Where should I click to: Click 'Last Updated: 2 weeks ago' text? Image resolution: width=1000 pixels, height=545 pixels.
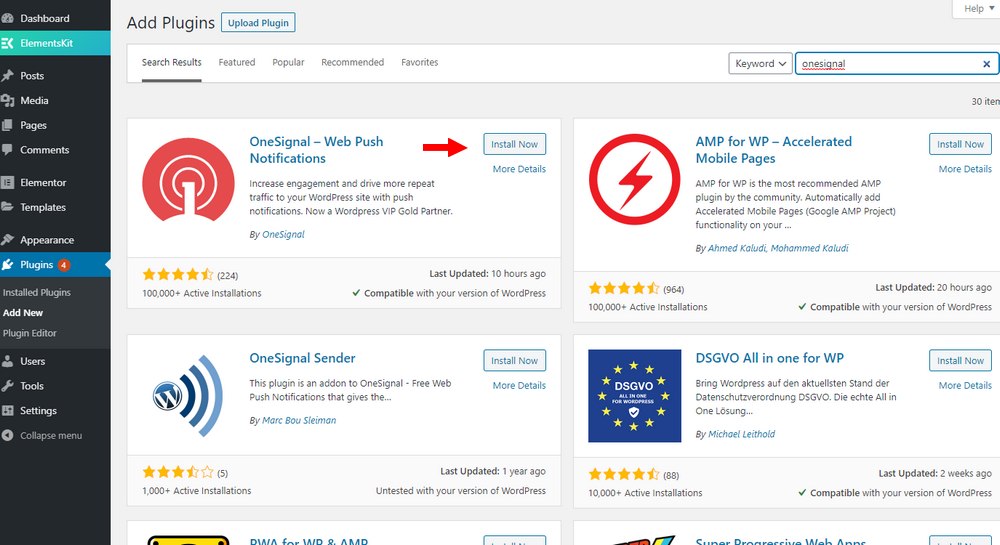[x=935, y=474]
